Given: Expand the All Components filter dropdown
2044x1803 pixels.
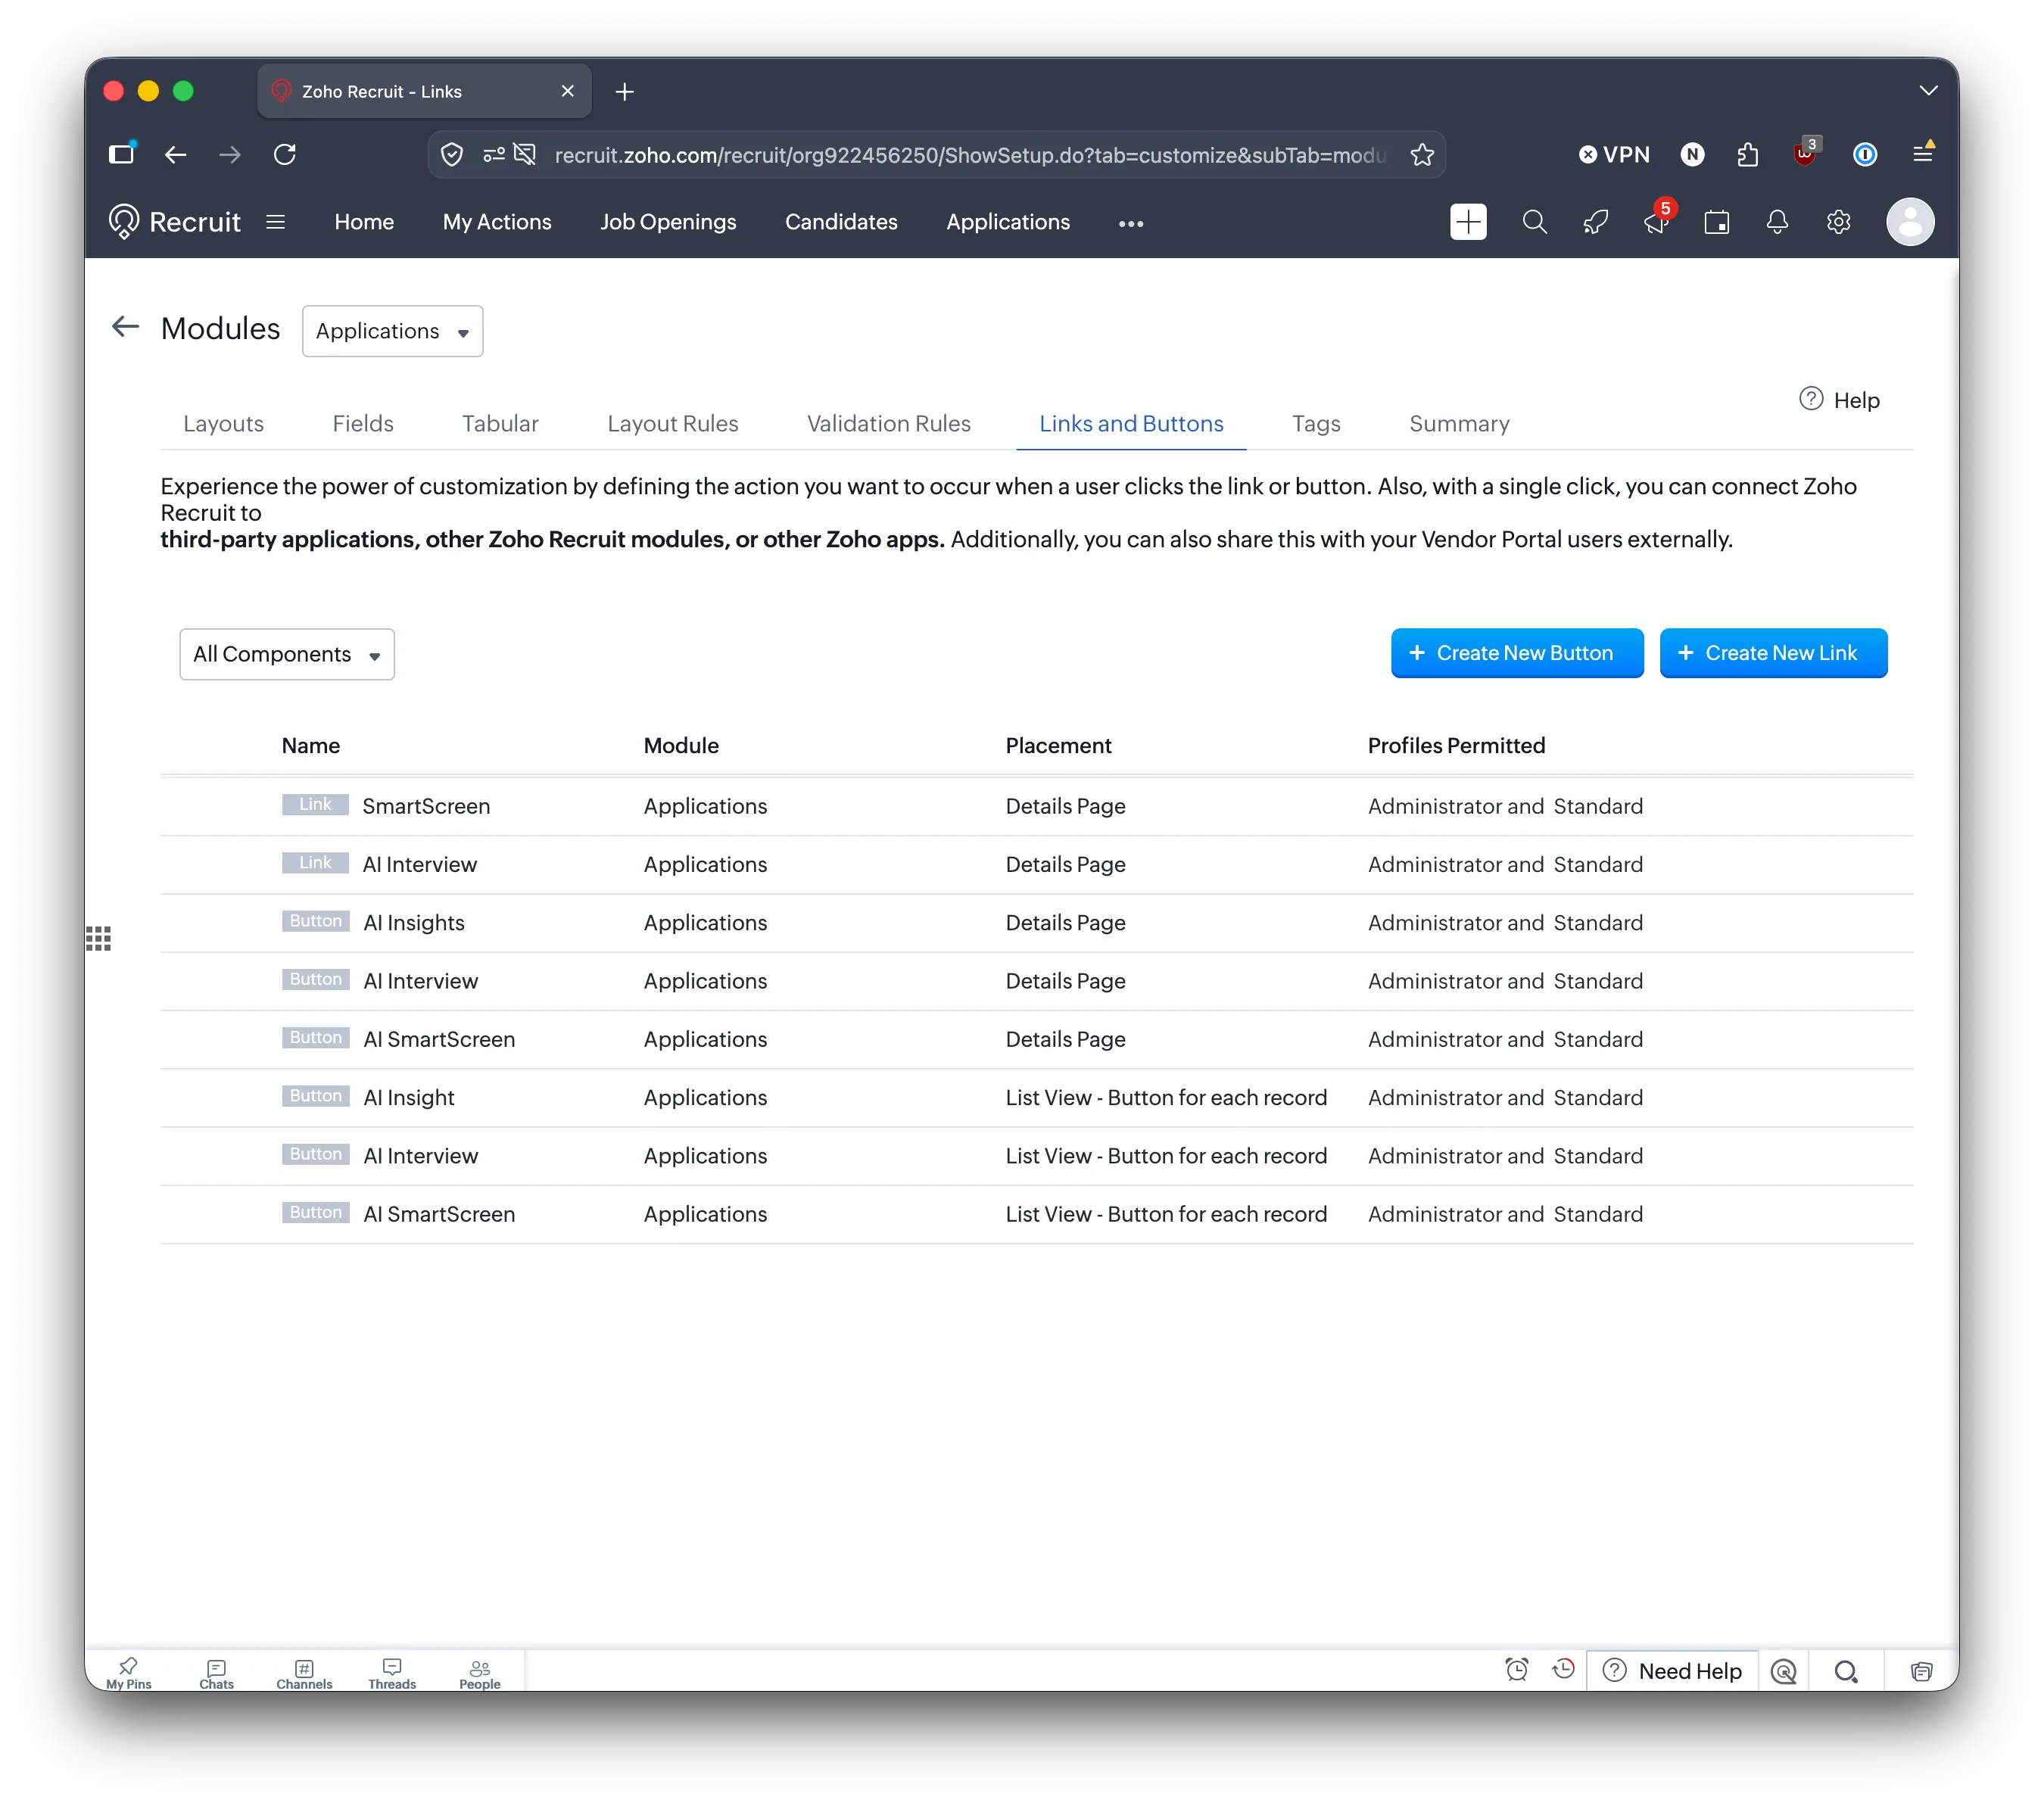Looking at the screenshot, I should (287, 654).
